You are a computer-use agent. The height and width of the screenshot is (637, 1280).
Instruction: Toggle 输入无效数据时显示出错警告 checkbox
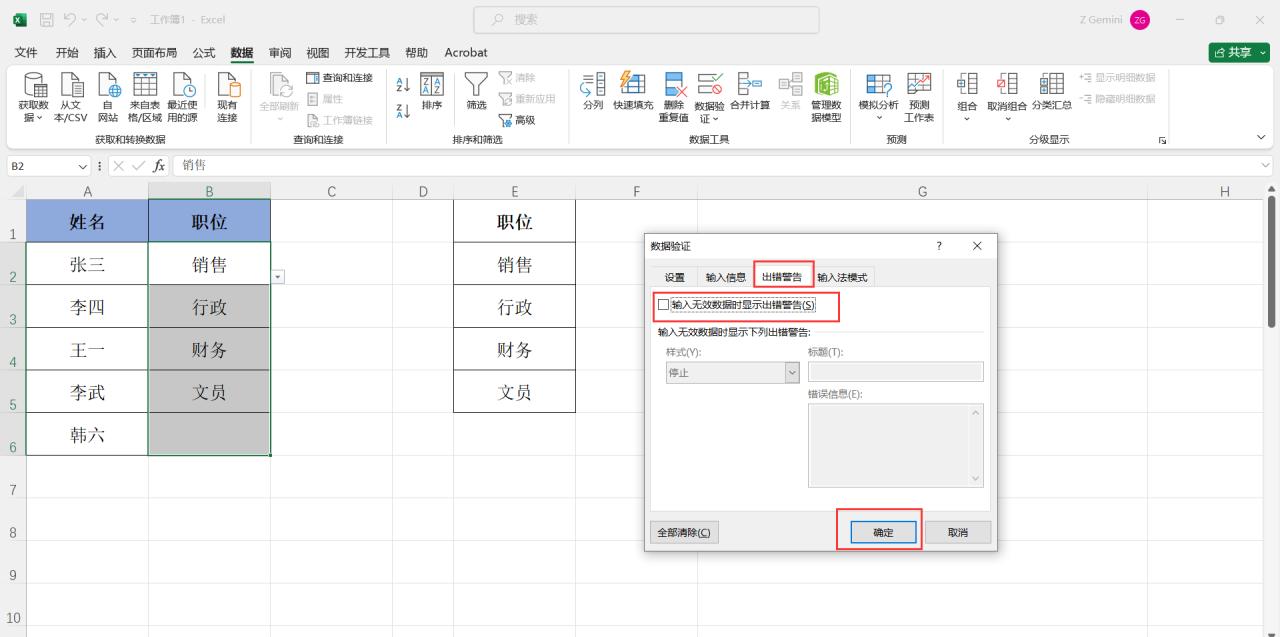(663, 304)
